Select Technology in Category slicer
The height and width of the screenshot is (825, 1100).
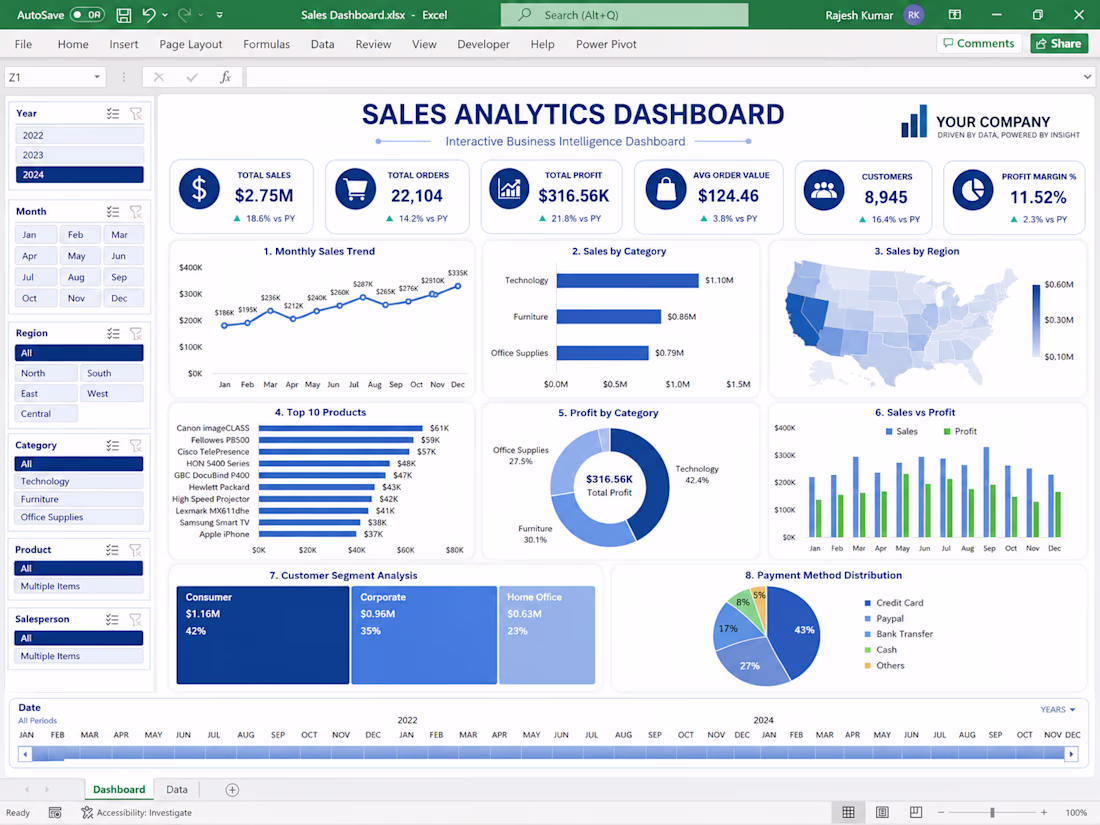click(x=79, y=481)
